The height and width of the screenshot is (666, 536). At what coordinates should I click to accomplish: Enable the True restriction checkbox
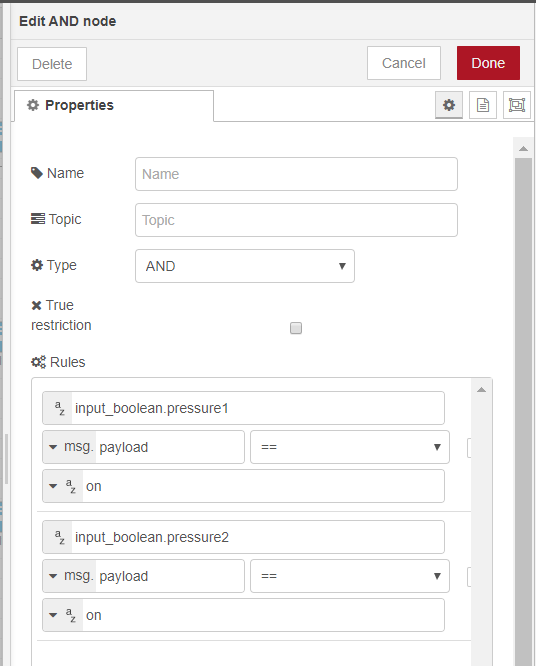296,328
